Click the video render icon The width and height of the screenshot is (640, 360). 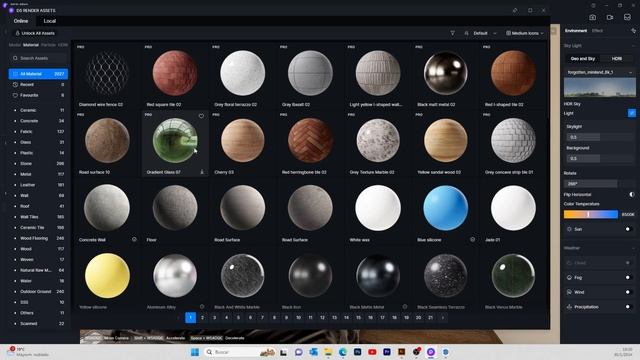coord(610,18)
